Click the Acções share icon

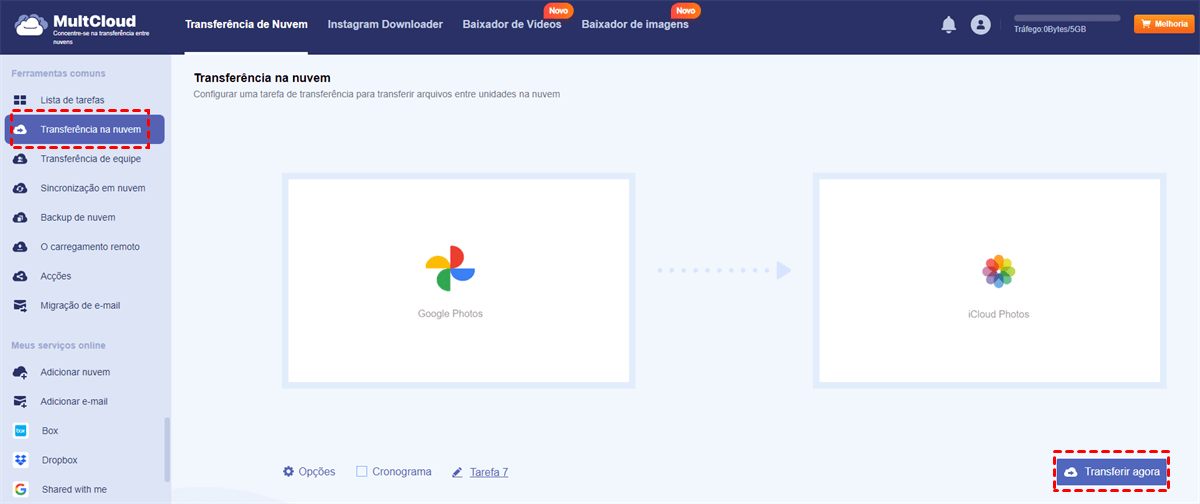(x=20, y=276)
